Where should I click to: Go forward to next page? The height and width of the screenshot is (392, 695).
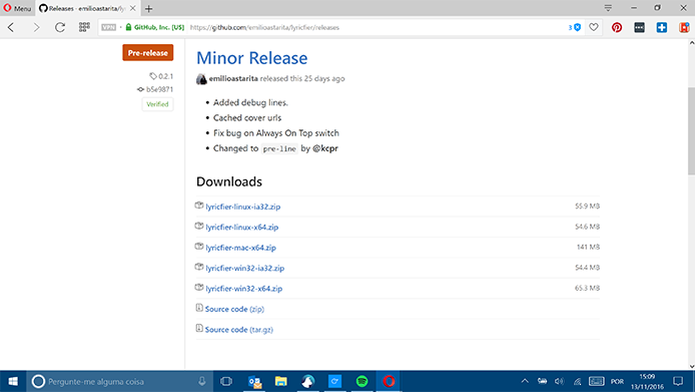pos(36,27)
